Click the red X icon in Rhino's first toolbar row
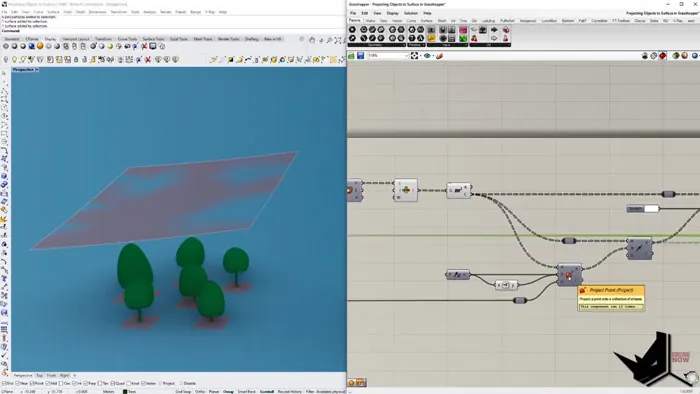The image size is (700, 394). 145,46
